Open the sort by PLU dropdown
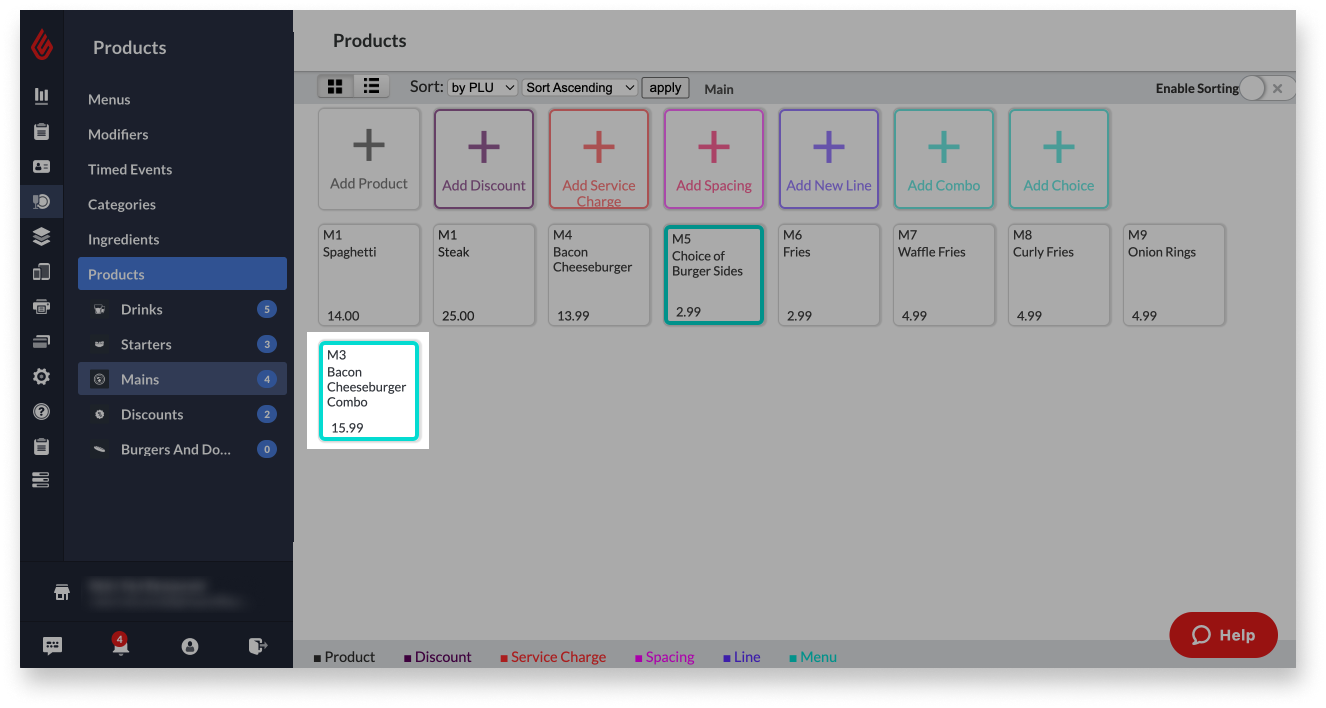 click(x=482, y=88)
